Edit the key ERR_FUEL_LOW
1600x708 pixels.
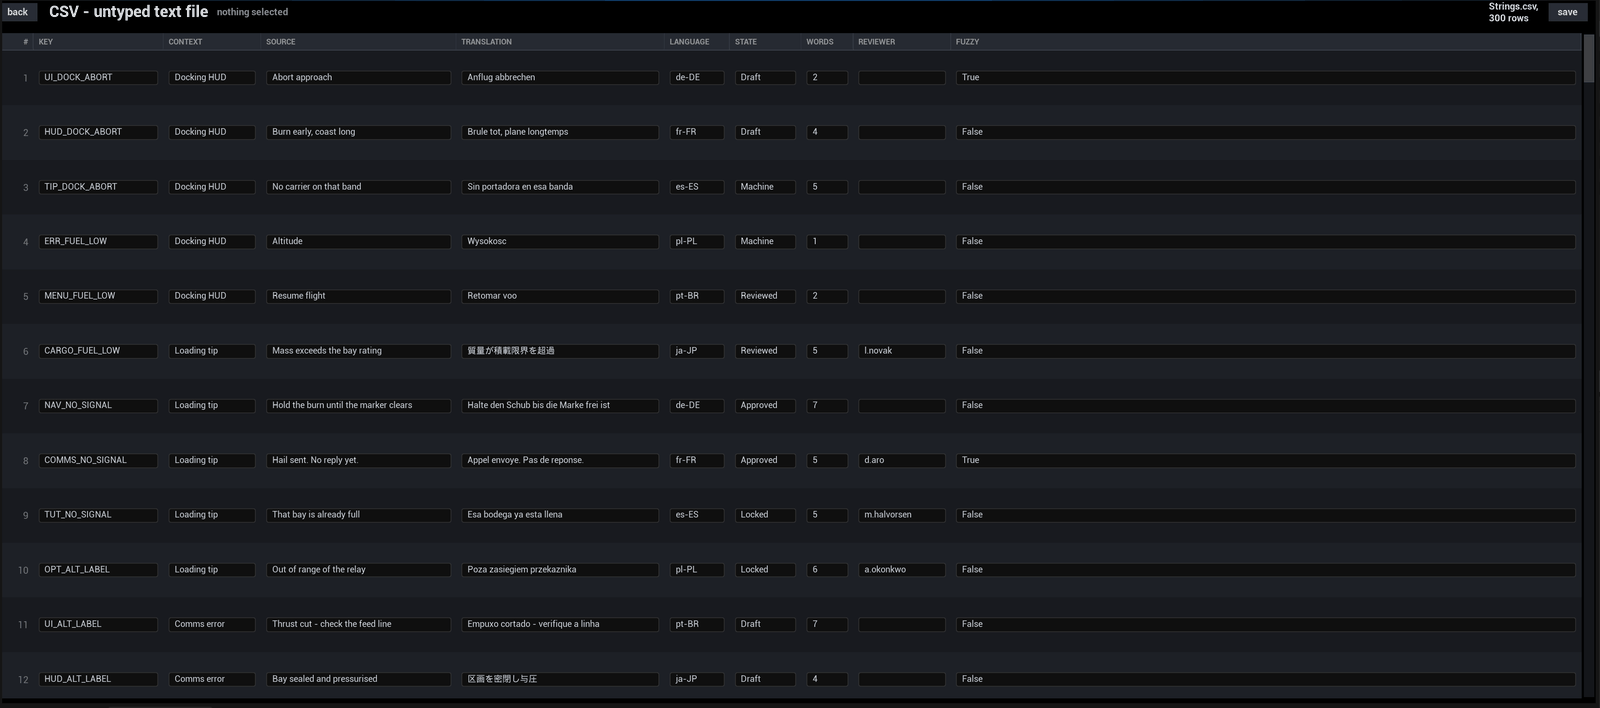99,242
